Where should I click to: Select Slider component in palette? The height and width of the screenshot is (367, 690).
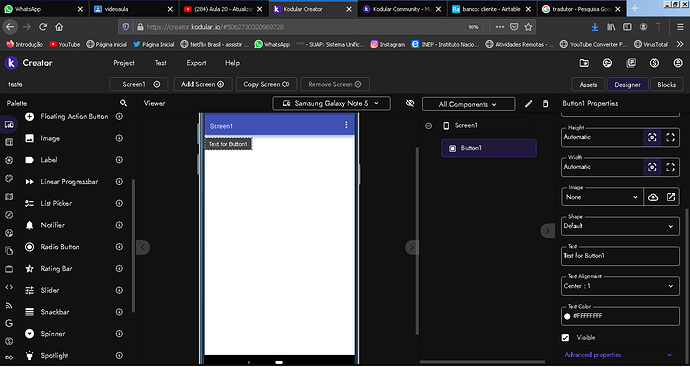75,290
